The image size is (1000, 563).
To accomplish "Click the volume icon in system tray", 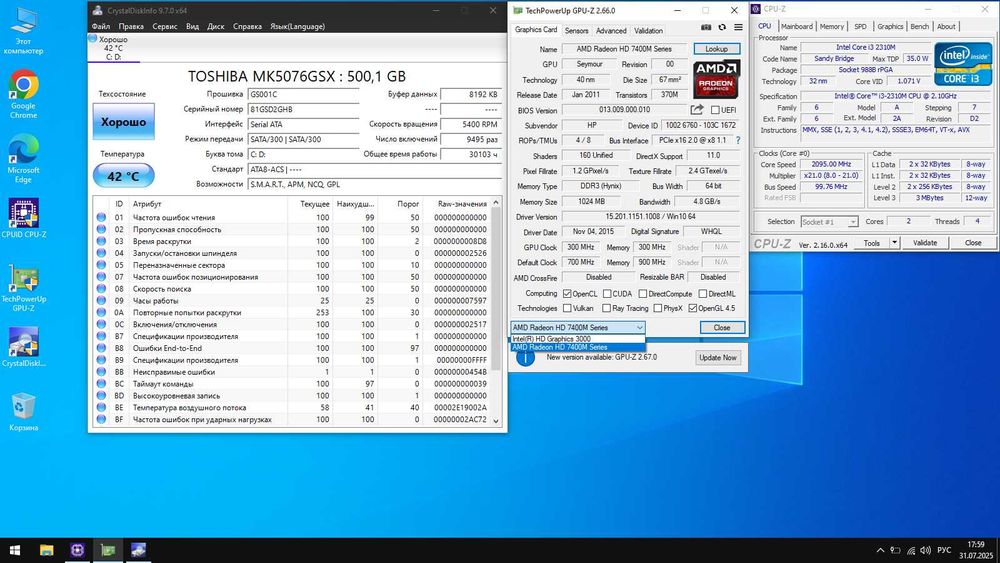I will pyautogui.click(x=925, y=550).
